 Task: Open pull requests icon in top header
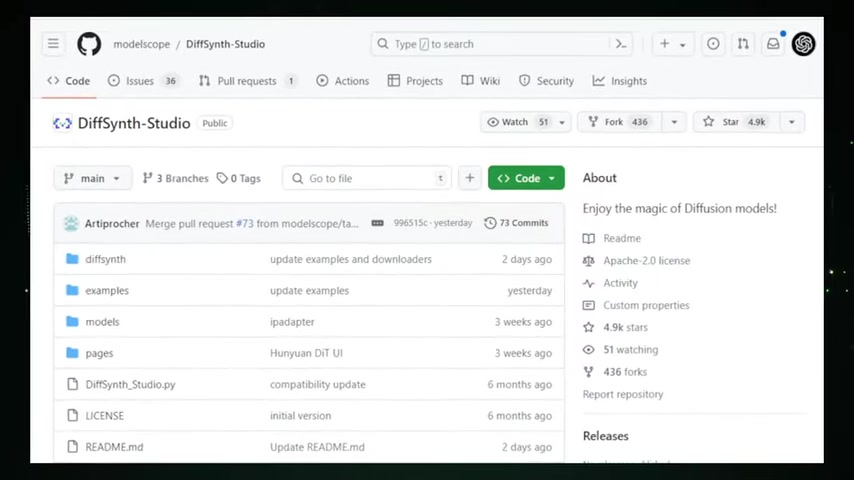pyautogui.click(x=743, y=44)
